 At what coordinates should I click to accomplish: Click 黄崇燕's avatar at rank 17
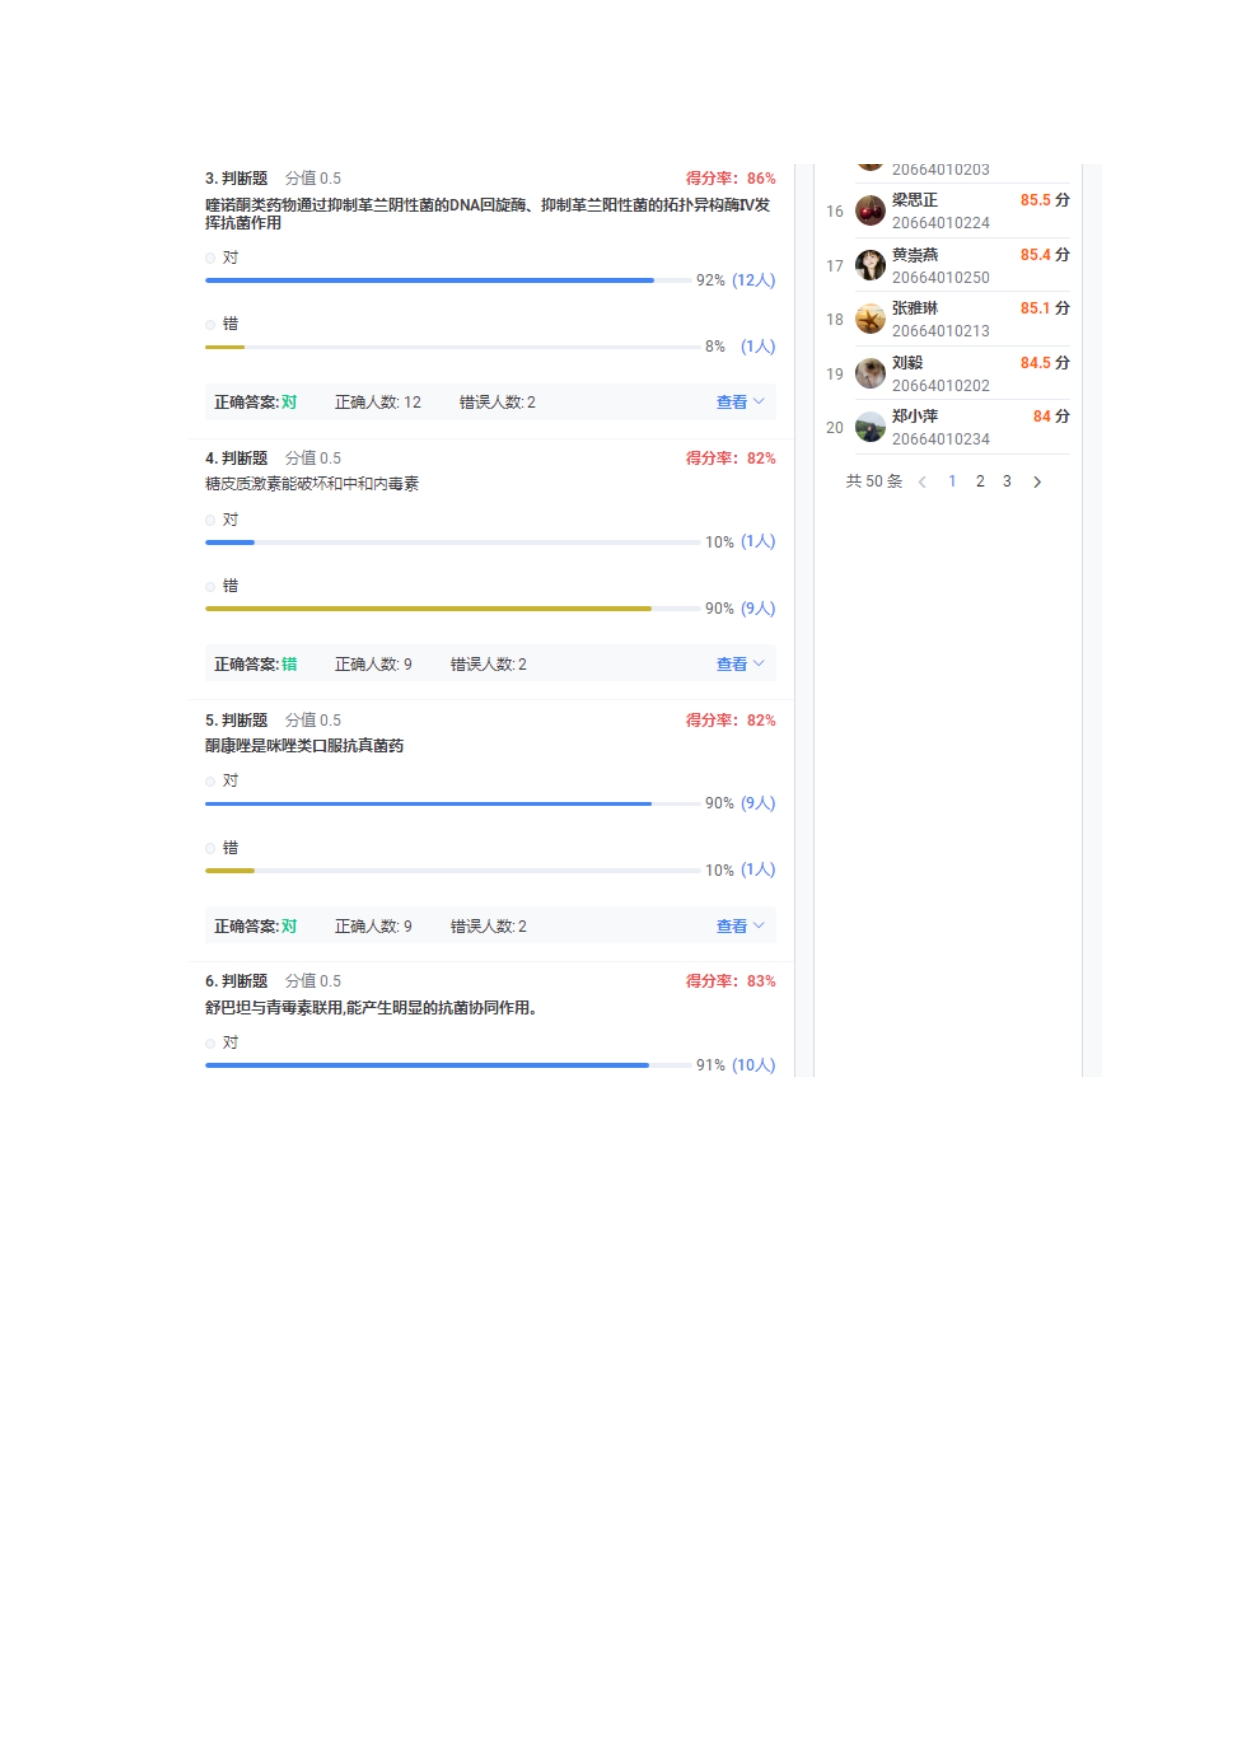point(870,265)
